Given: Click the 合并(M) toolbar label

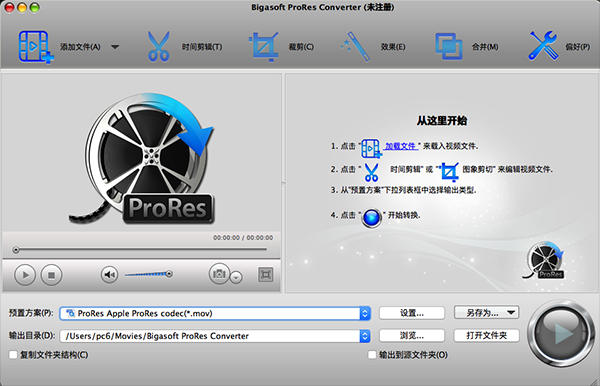Looking at the screenshot, I should point(485,47).
